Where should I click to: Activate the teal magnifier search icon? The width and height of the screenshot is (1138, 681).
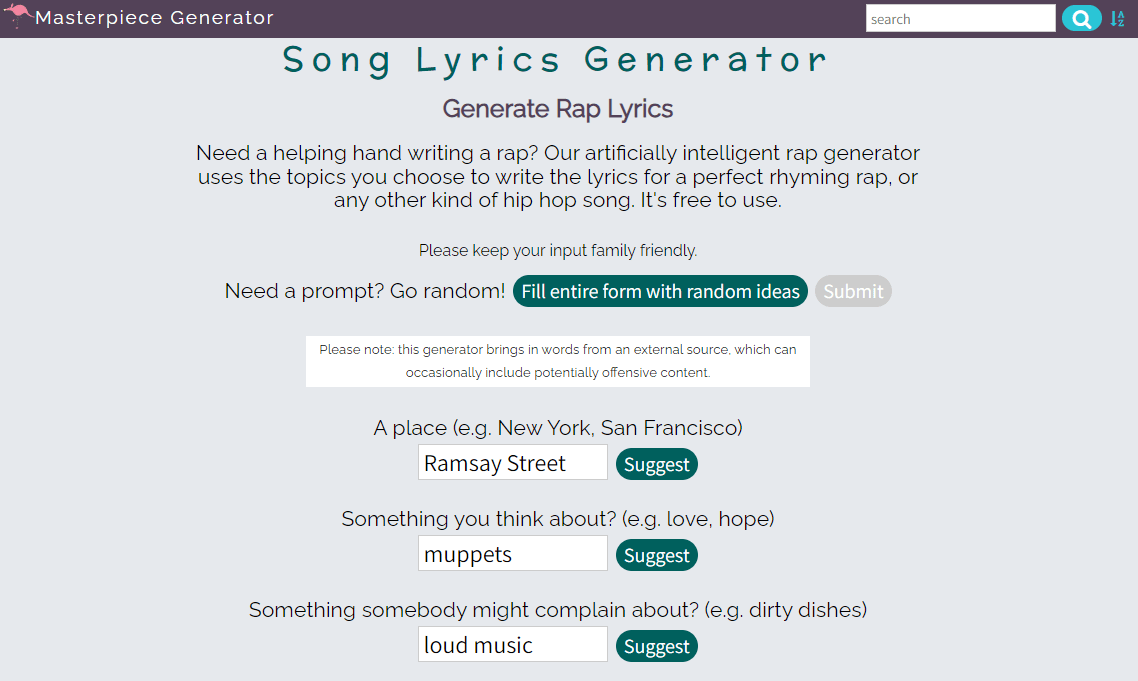[x=1081, y=18]
